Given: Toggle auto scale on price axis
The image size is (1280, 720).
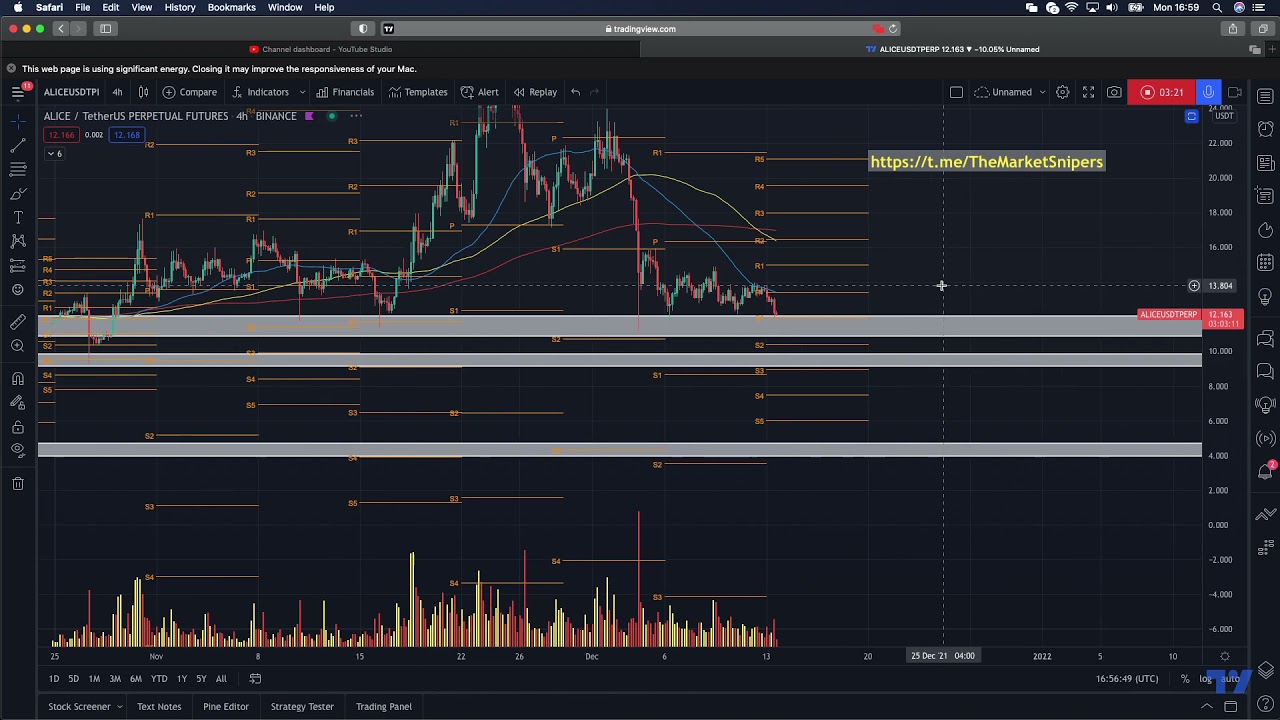Looking at the screenshot, I should click(x=1231, y=678).
